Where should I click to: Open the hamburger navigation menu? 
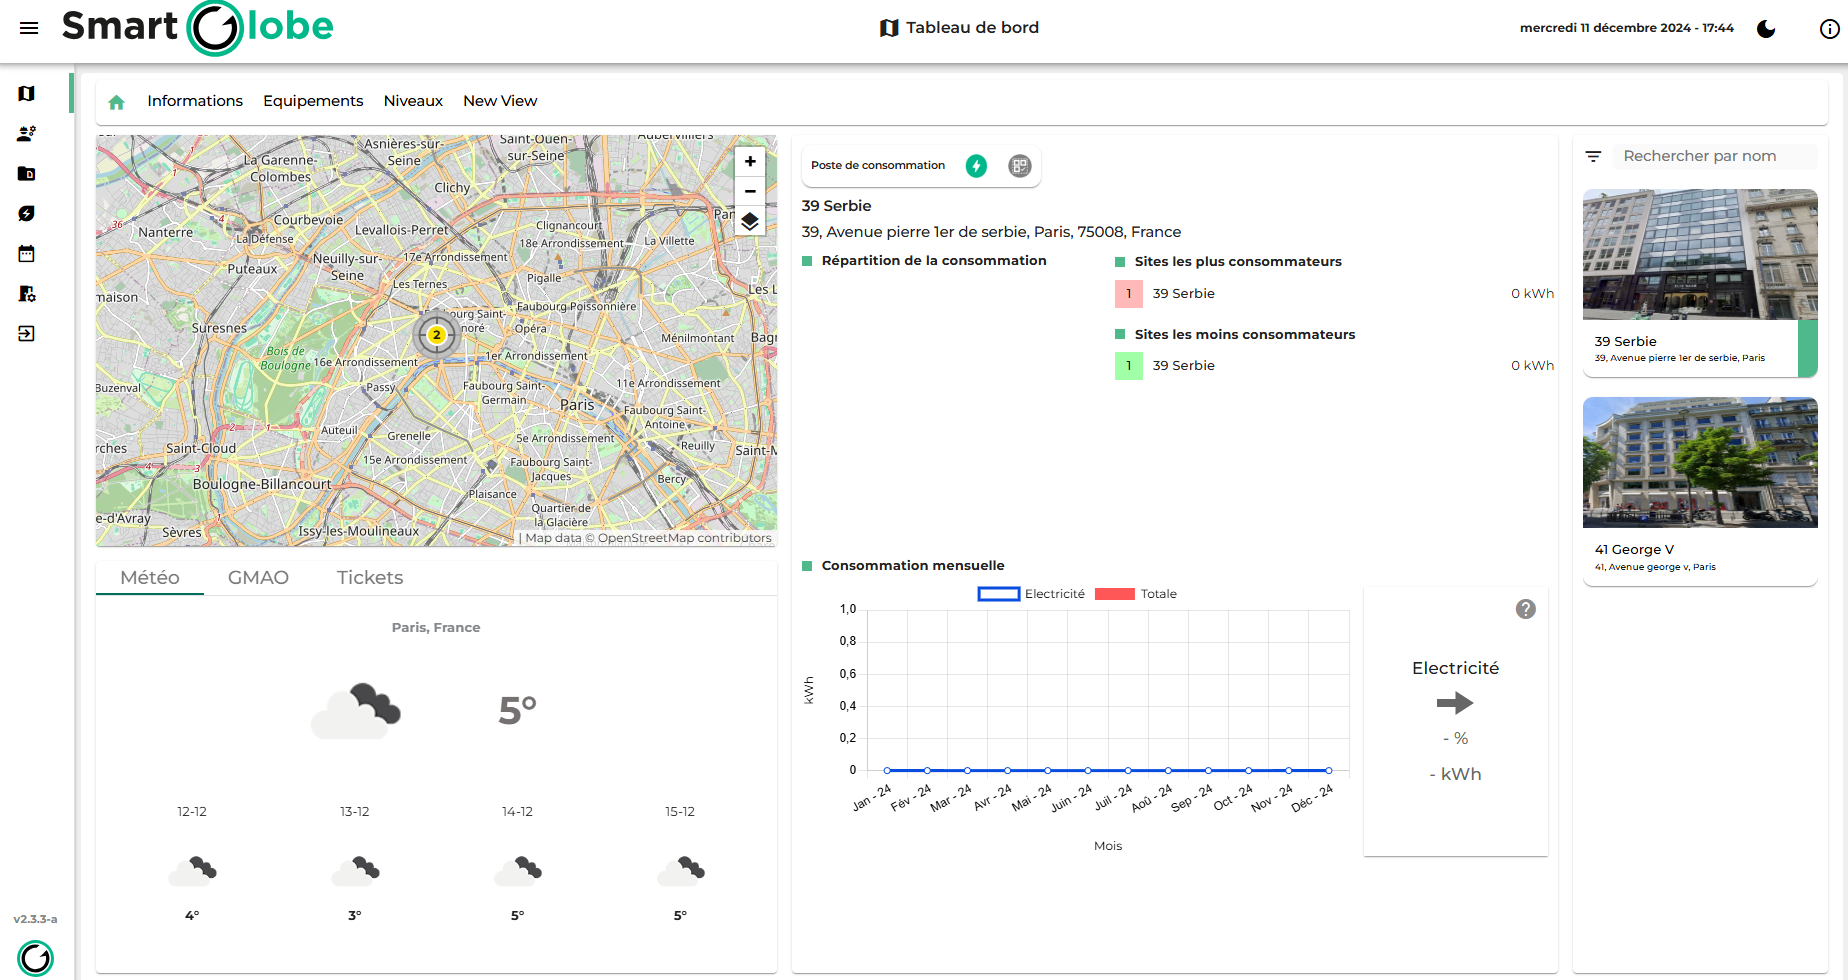click(x=29, y=28)
